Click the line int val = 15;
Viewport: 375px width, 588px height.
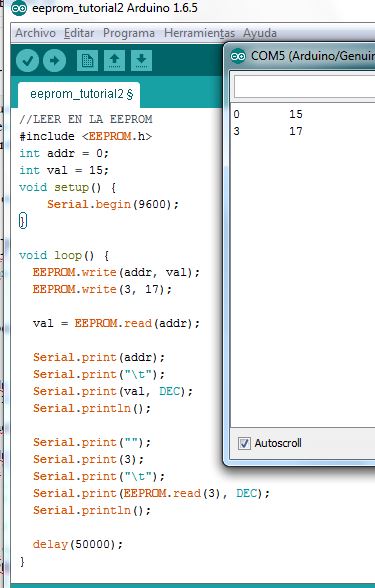64,170
